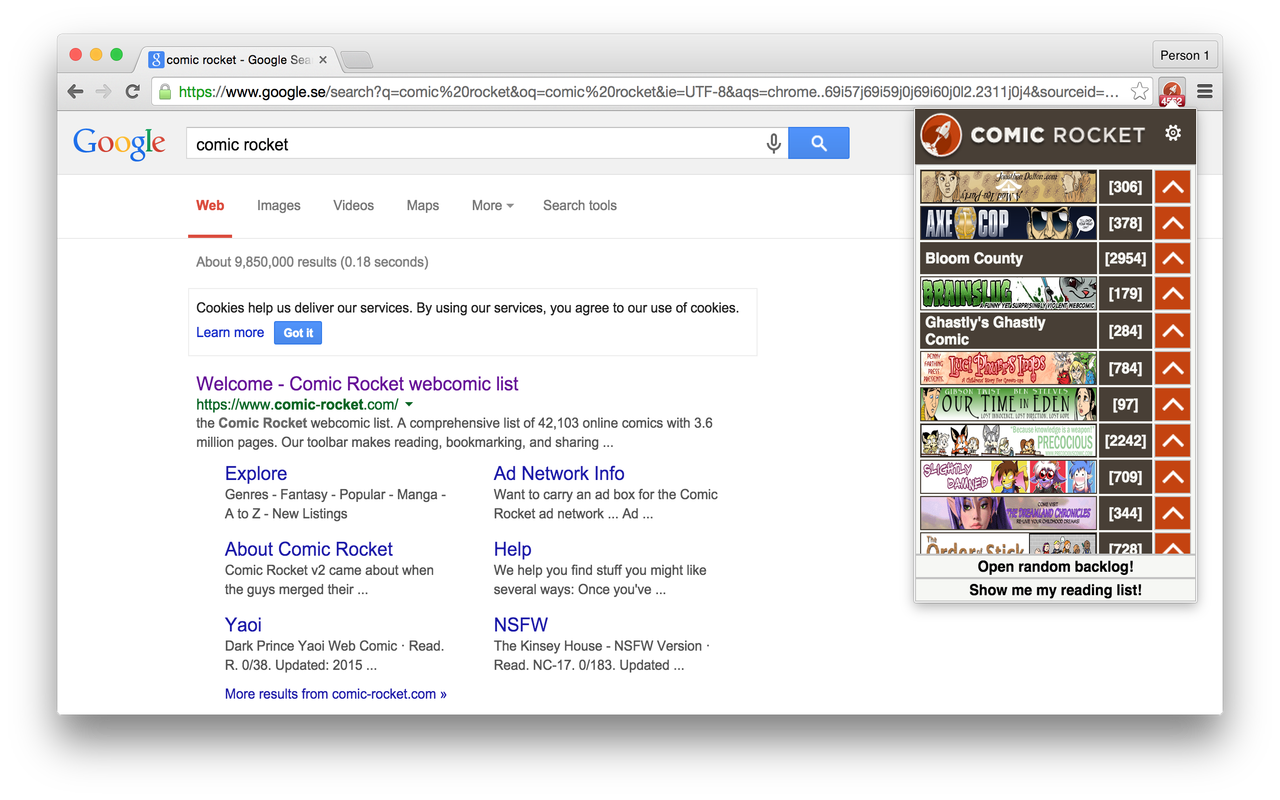The height and width of the screenshot is (800, 1280).
Task: Close the comic rocket browser tab
Action: (324, 60)
